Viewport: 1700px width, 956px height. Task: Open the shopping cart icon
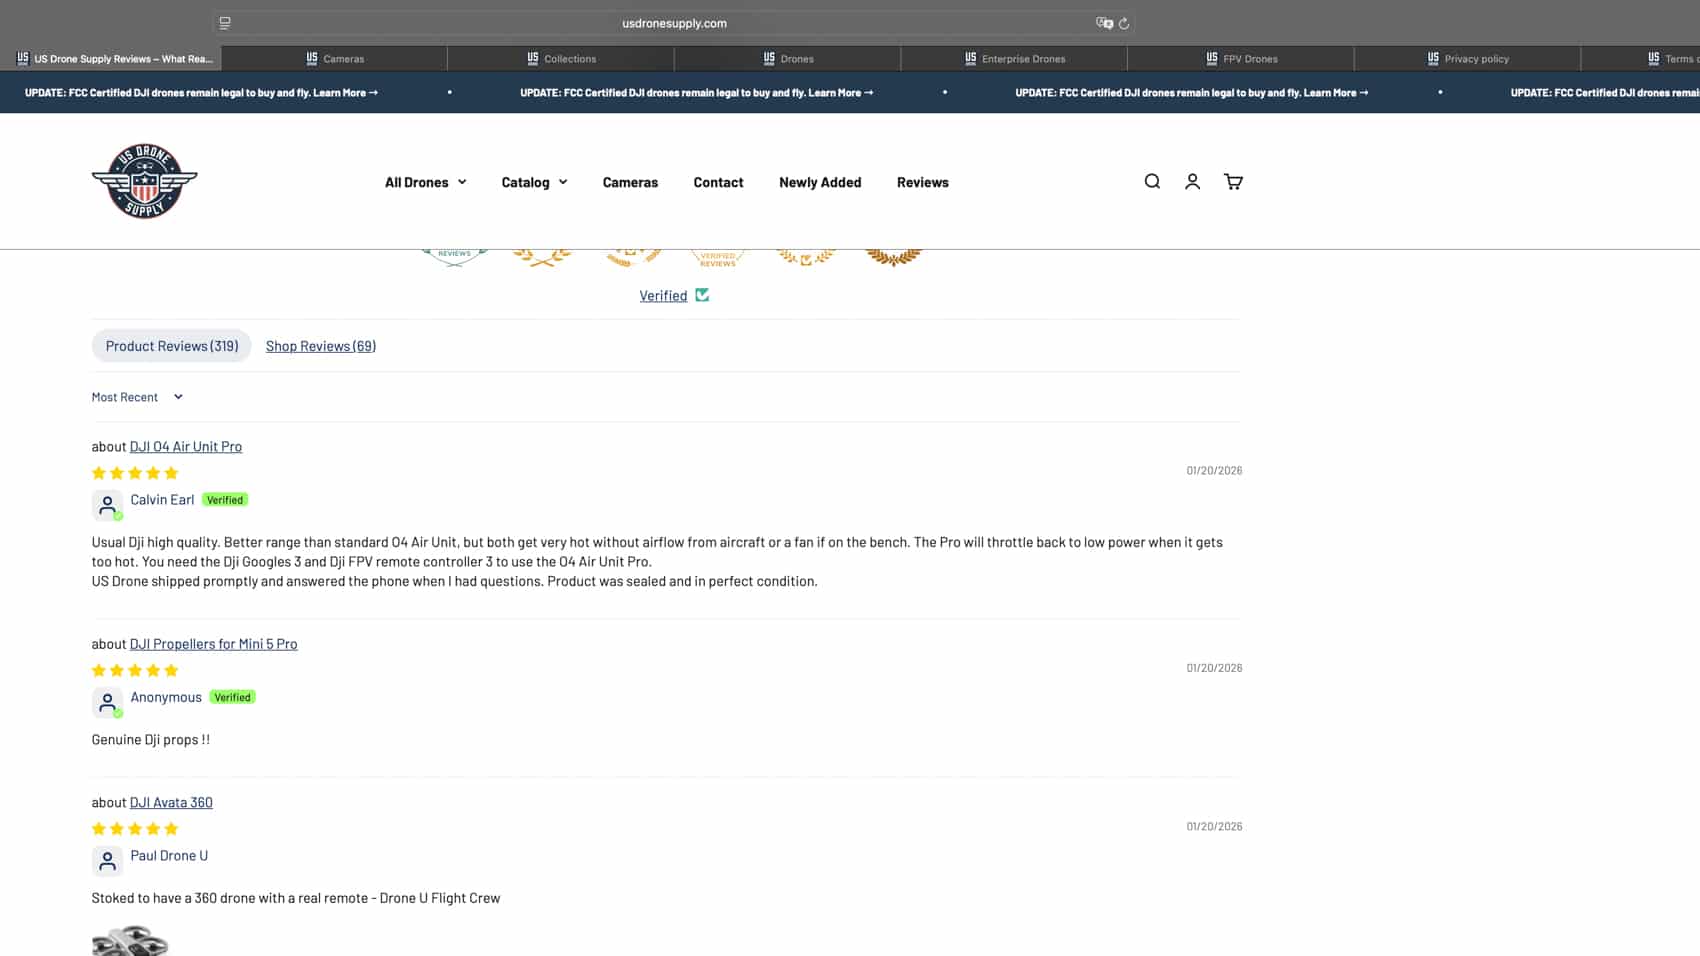click(1233, 181)
